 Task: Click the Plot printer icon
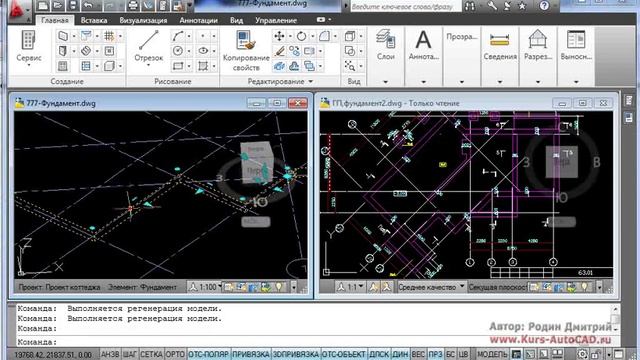point(133,5)
